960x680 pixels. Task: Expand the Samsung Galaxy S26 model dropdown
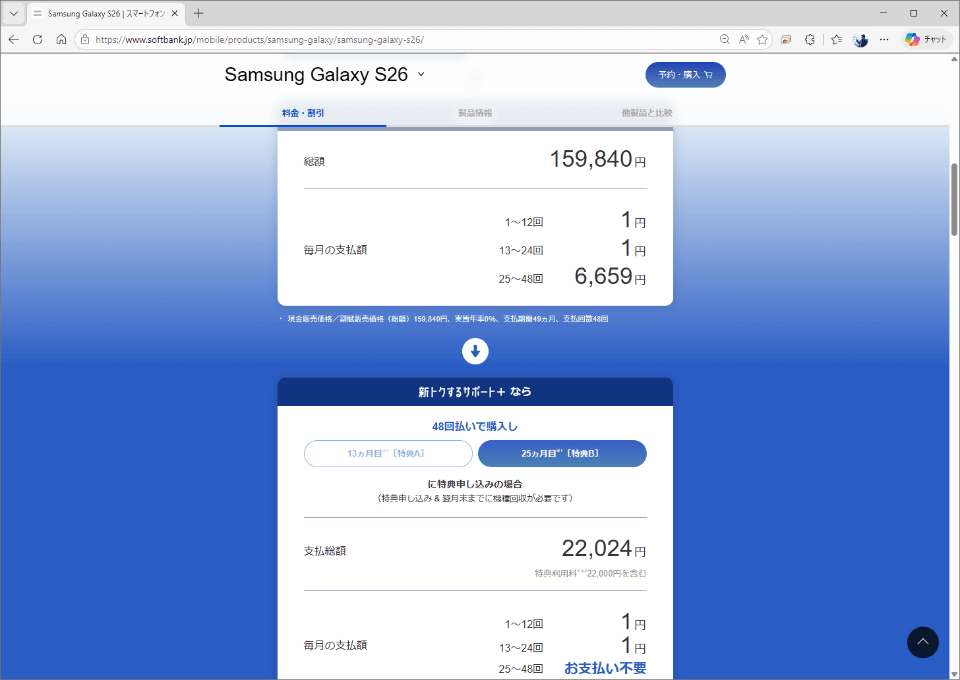[x=421, y=75]
